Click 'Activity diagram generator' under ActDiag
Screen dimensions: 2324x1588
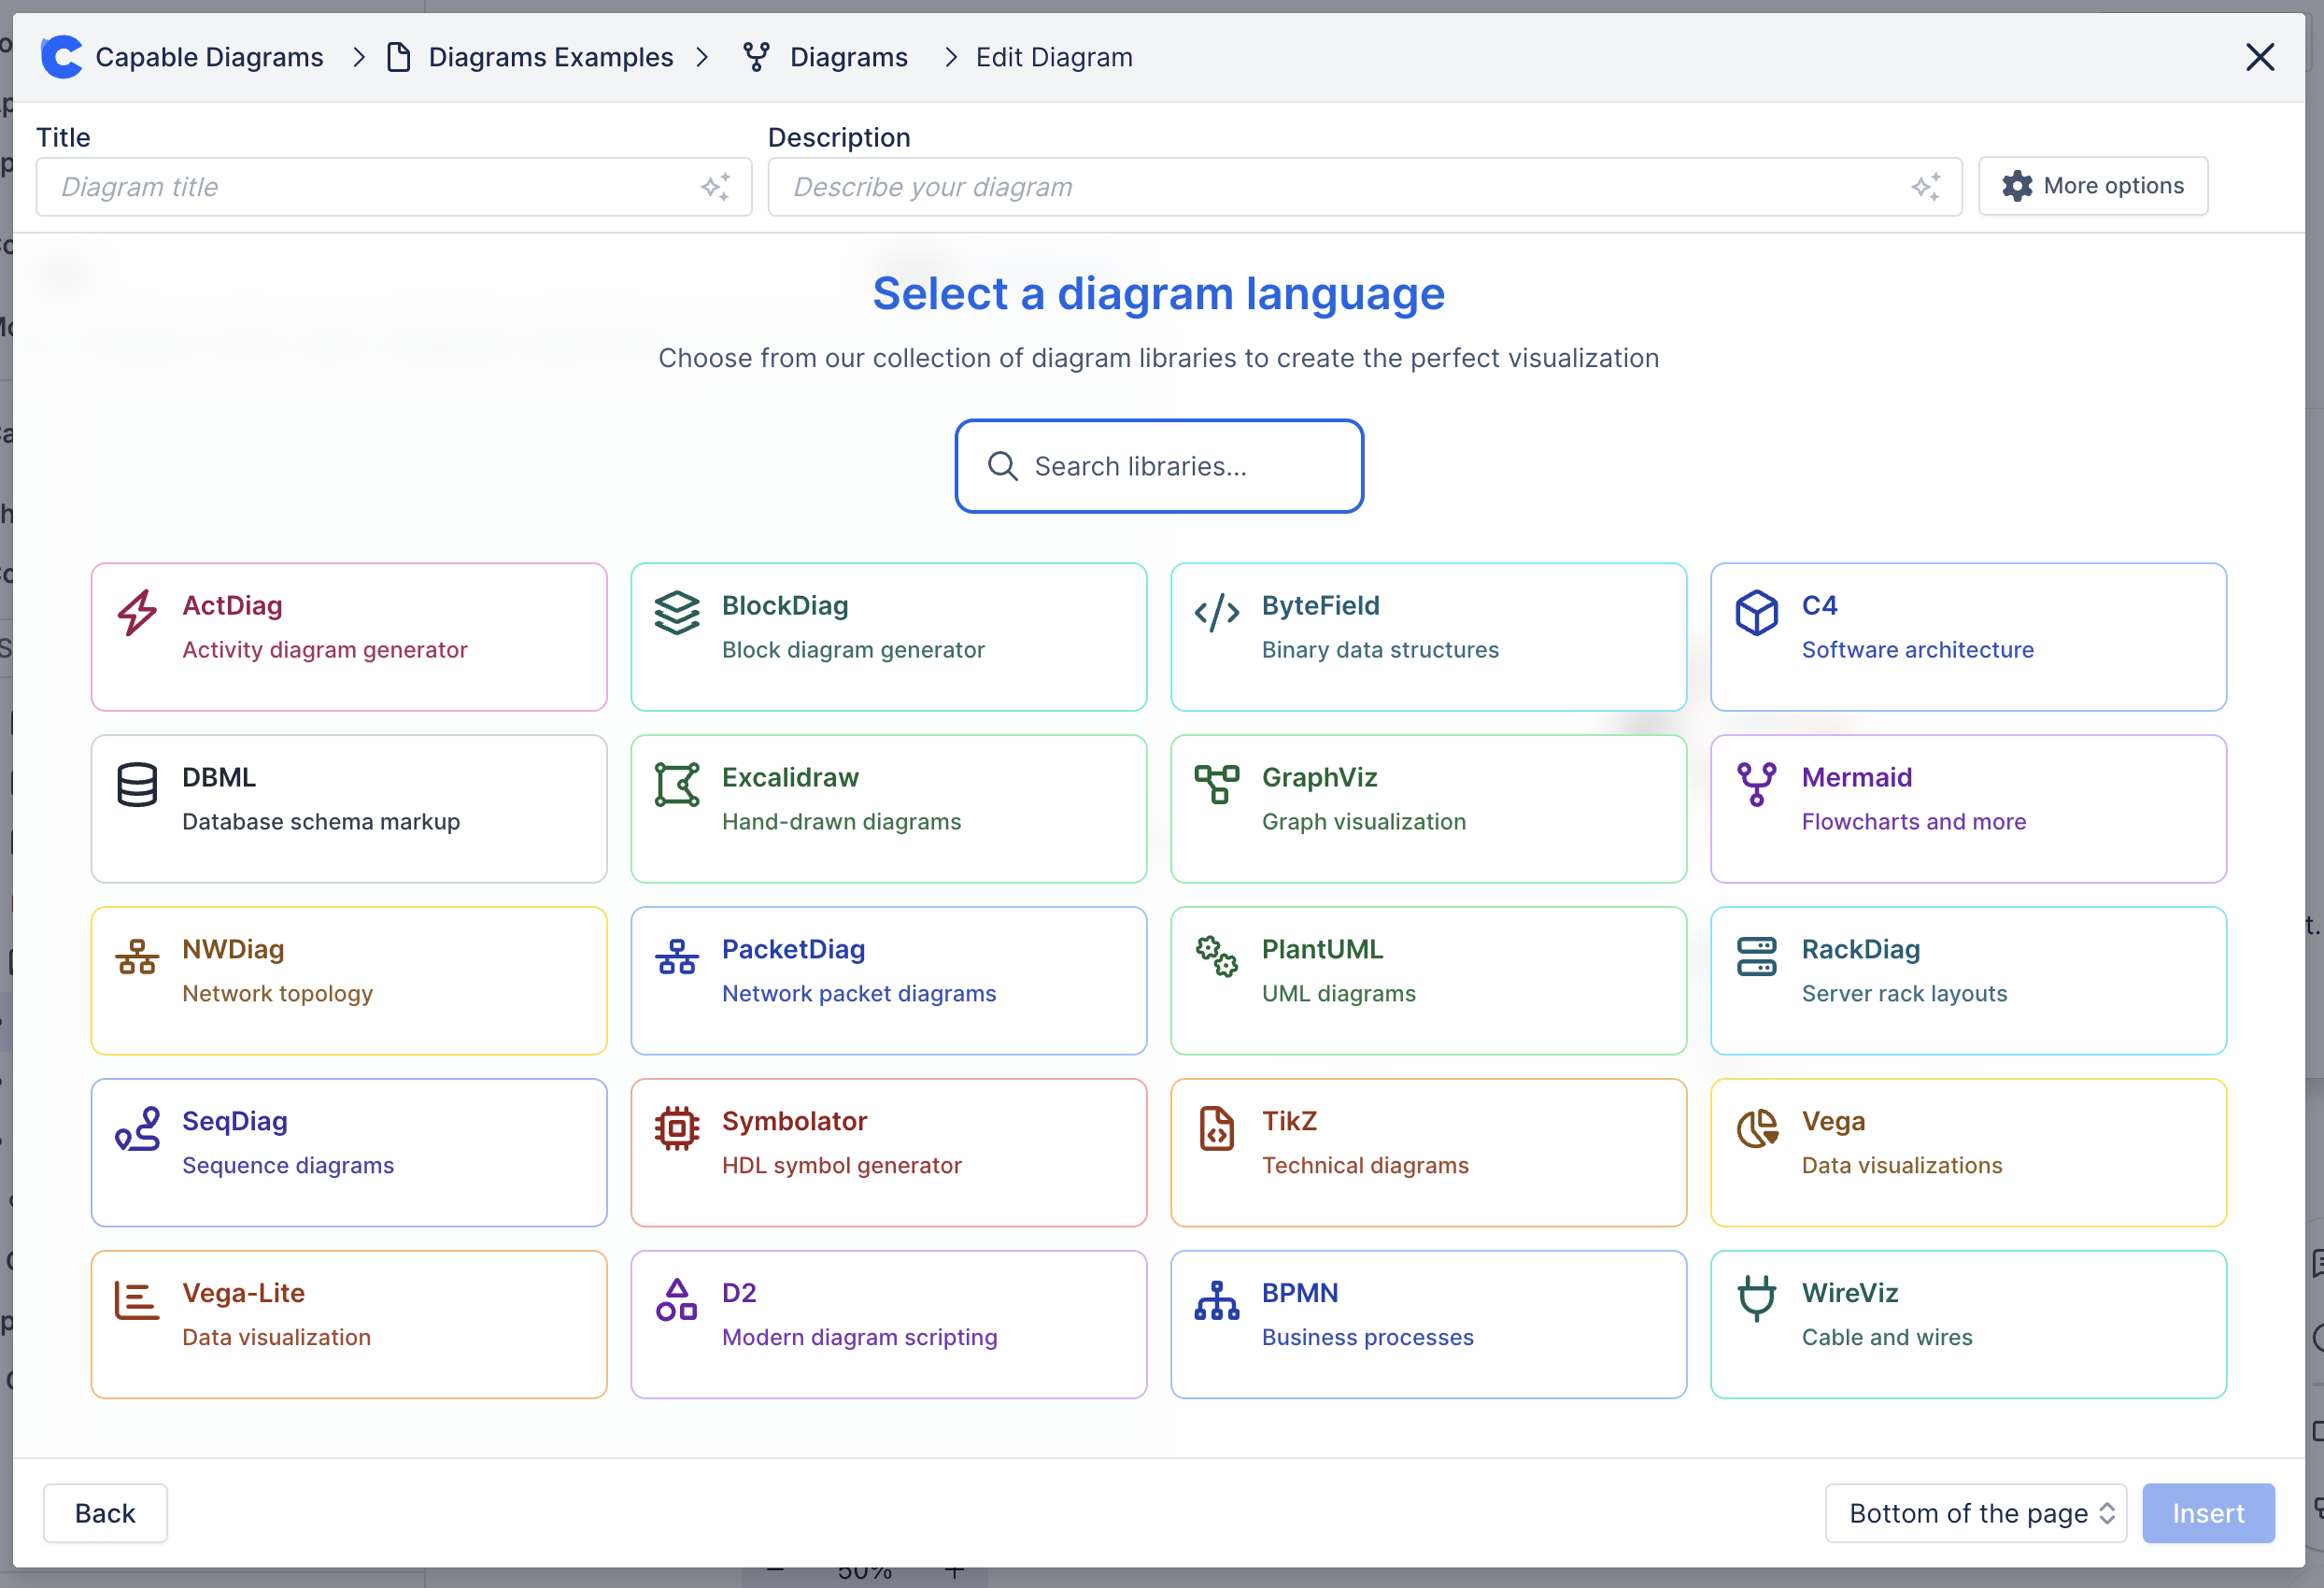click(324, 649)
